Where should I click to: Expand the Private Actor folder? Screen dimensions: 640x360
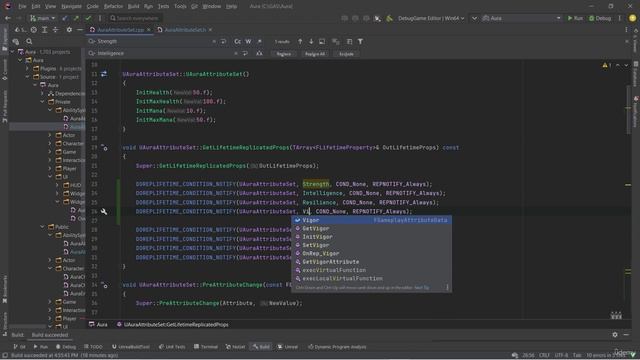coord(50,135)
